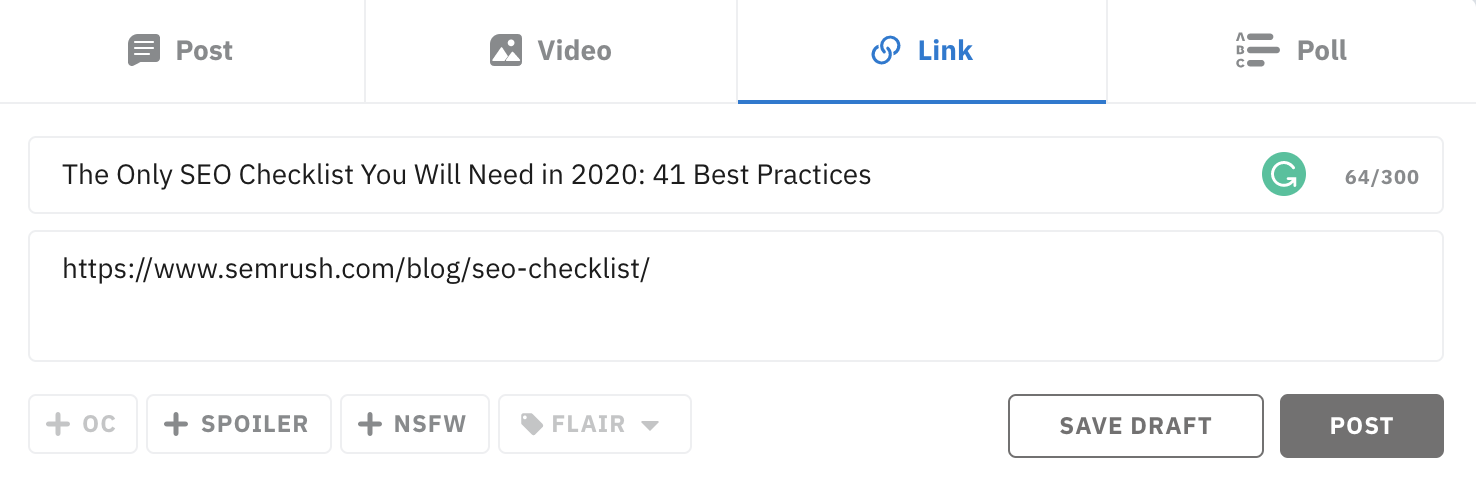Click the SAVE DRAFT button
The height and width of the screenshot is (498, 1476).
1135,426
